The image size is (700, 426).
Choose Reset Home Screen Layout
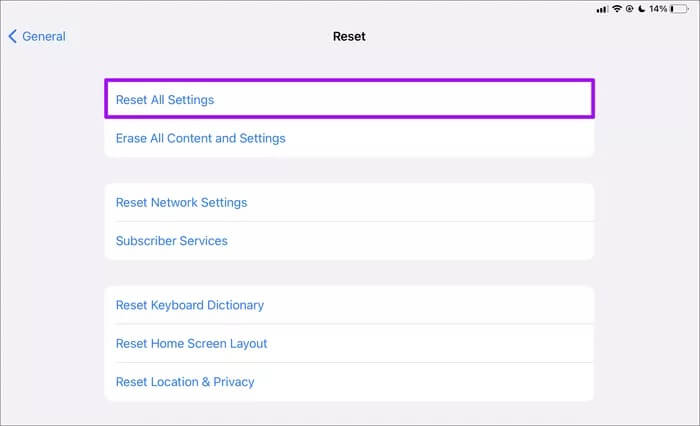coord(350,343)
